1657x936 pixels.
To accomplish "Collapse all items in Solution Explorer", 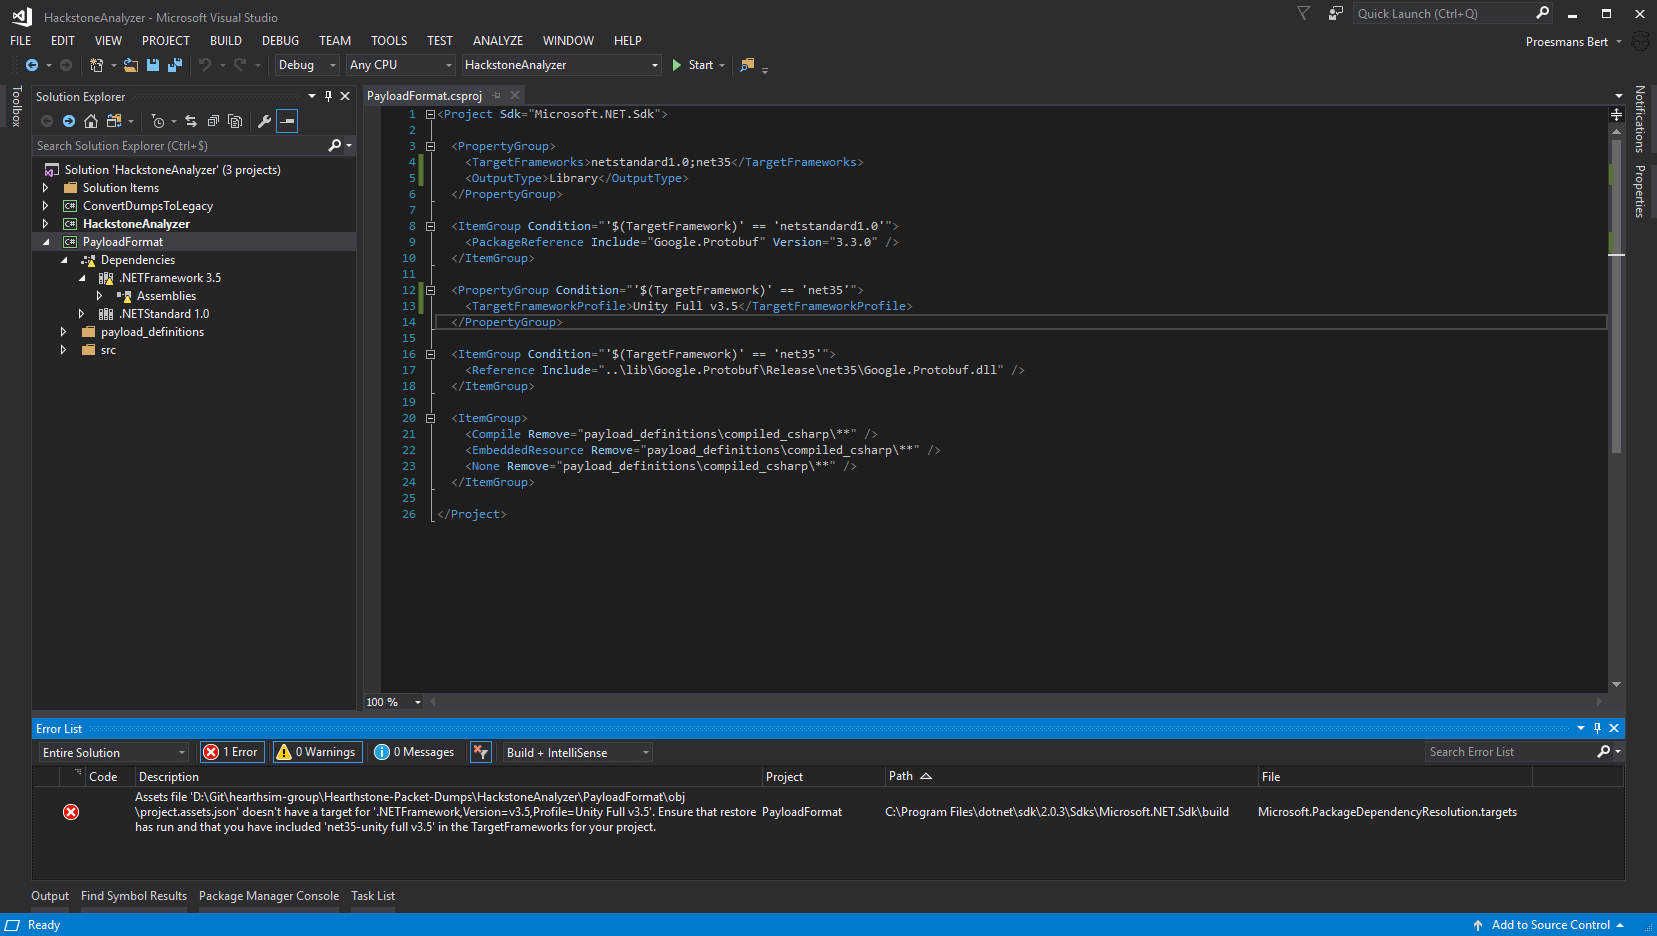I will point(212,120).
